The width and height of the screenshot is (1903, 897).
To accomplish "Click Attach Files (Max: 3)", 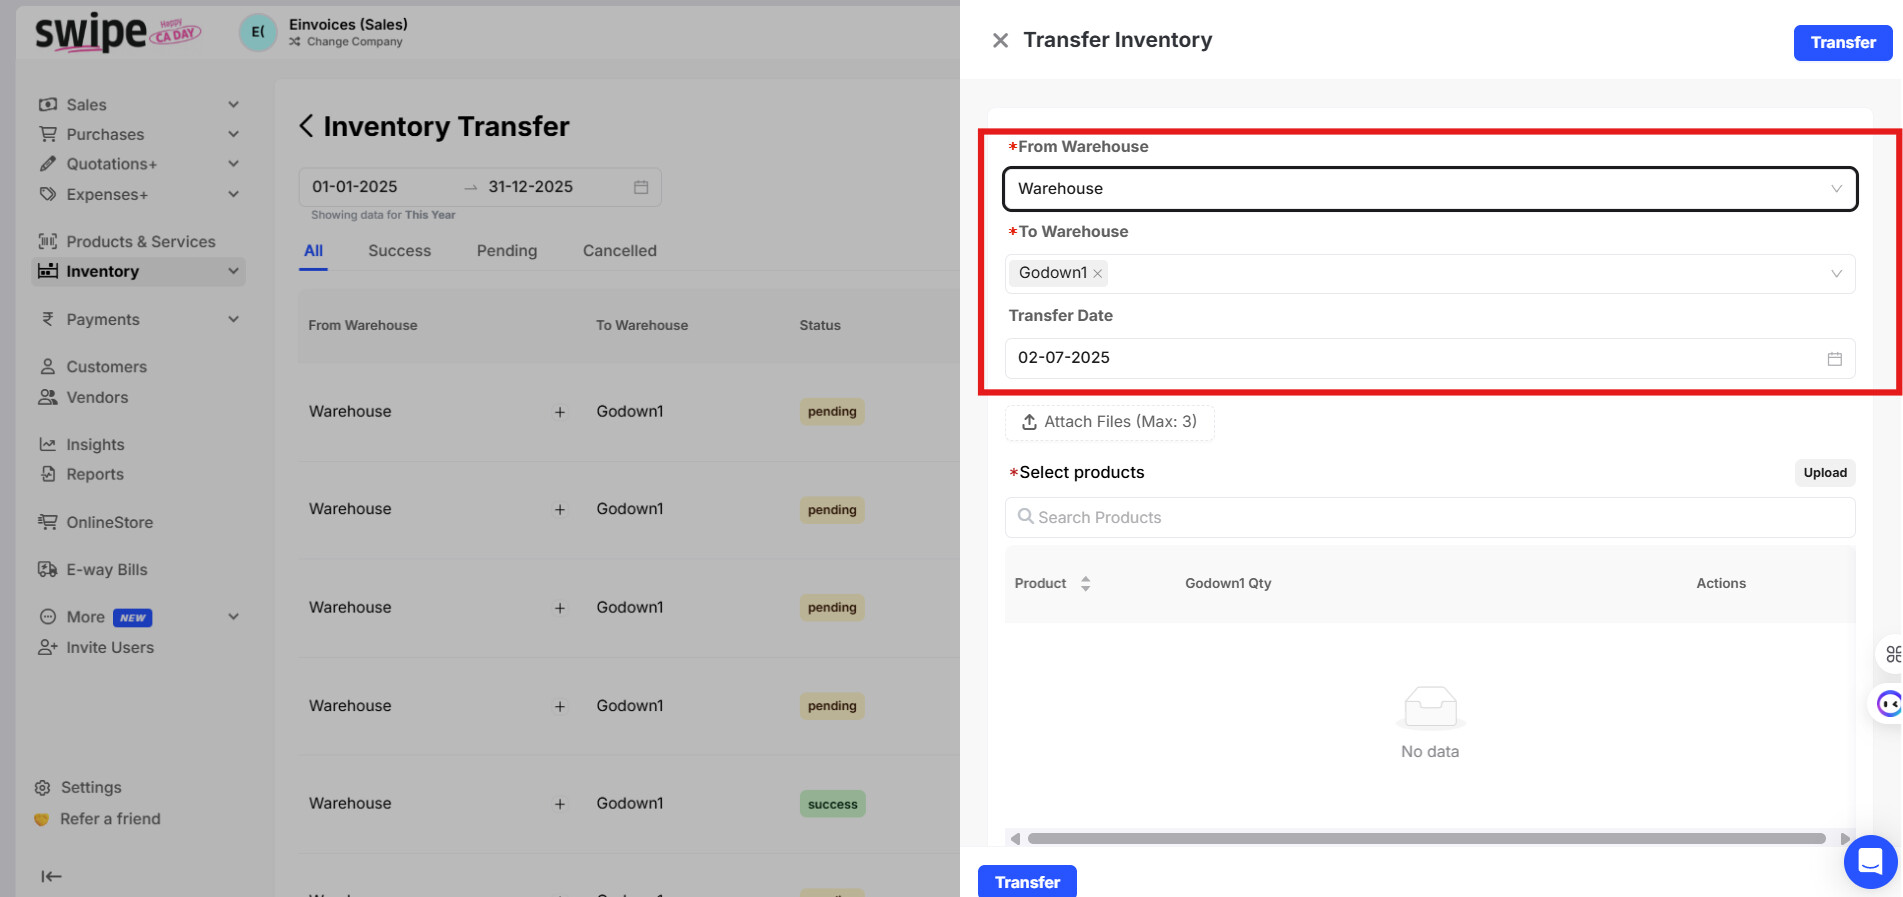I will tap(1109, 422).
